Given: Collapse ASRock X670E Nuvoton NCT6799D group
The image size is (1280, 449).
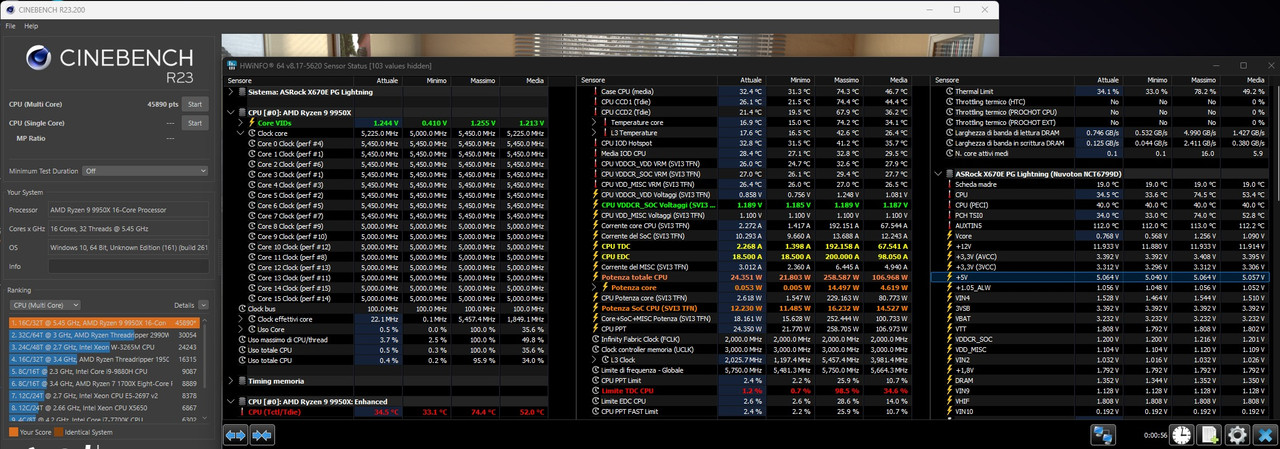Looking at the screenshot, I should point(937,174).
